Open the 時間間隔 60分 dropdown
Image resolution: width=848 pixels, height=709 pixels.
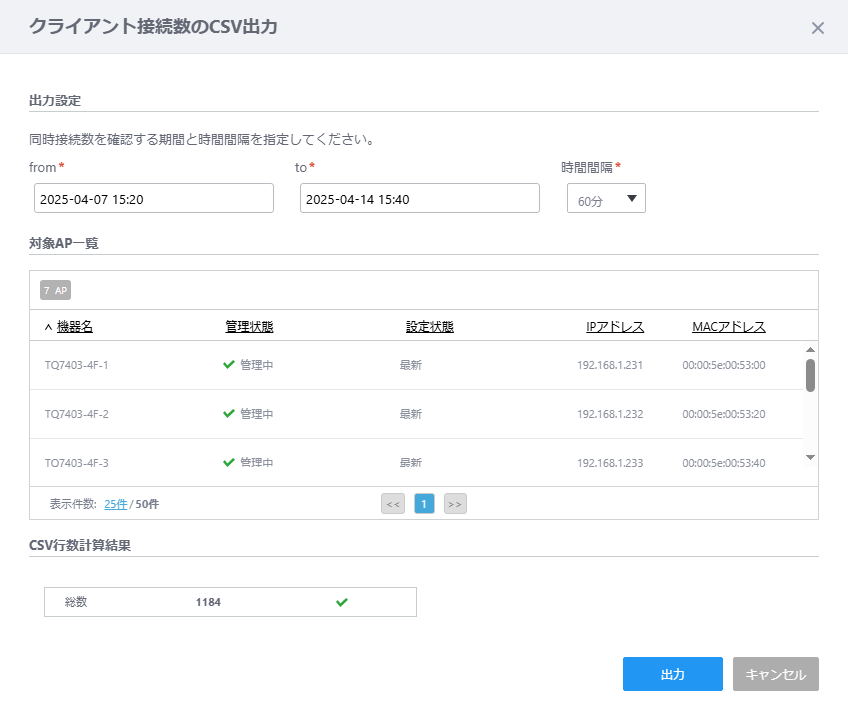(606, 198)
